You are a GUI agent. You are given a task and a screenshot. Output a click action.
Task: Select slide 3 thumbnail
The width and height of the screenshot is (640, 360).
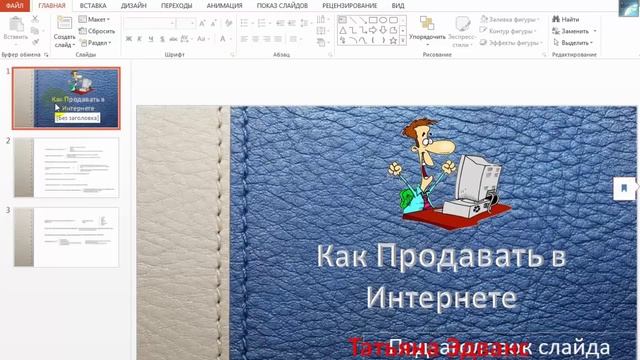(67, 237)
